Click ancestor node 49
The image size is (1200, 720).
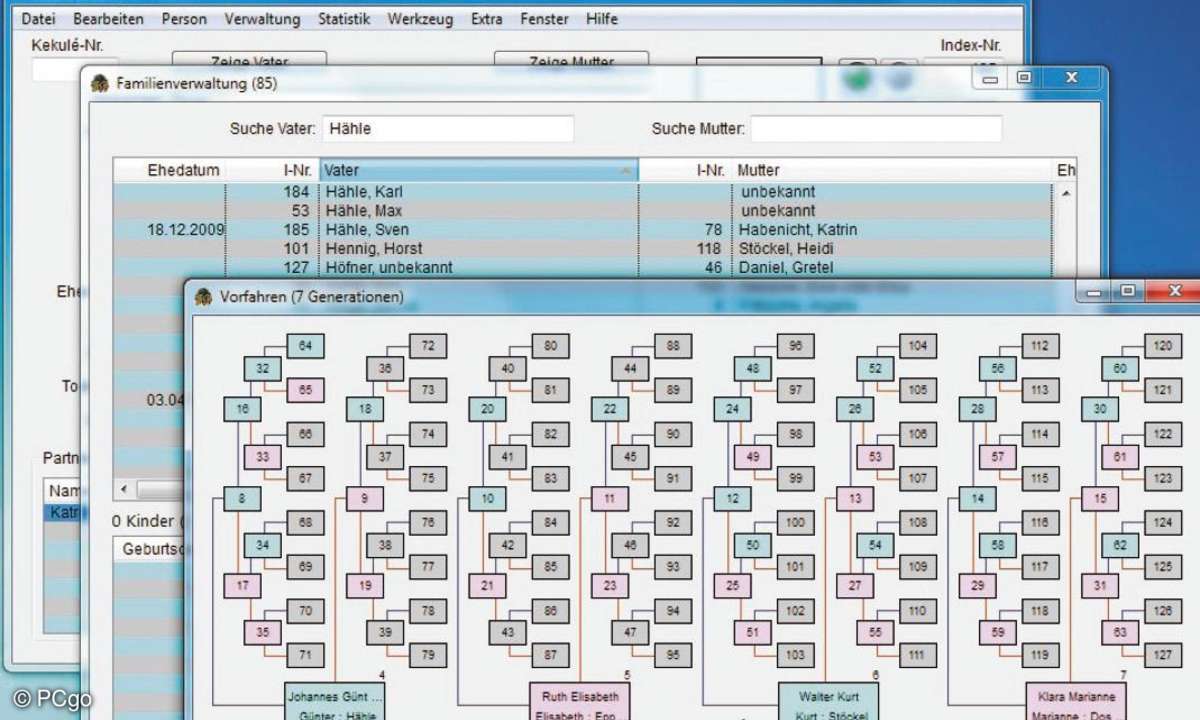coord(752,457)
